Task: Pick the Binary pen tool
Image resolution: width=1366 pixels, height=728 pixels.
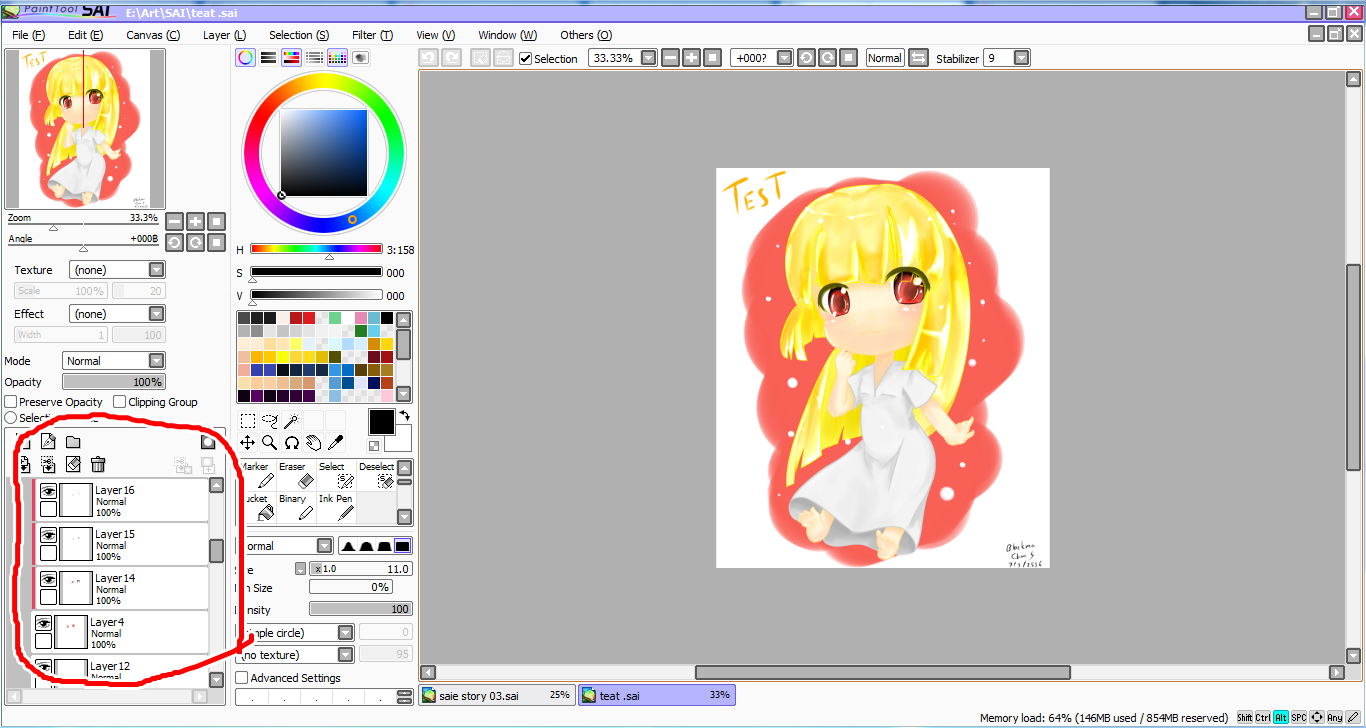Action: [296, 507]
